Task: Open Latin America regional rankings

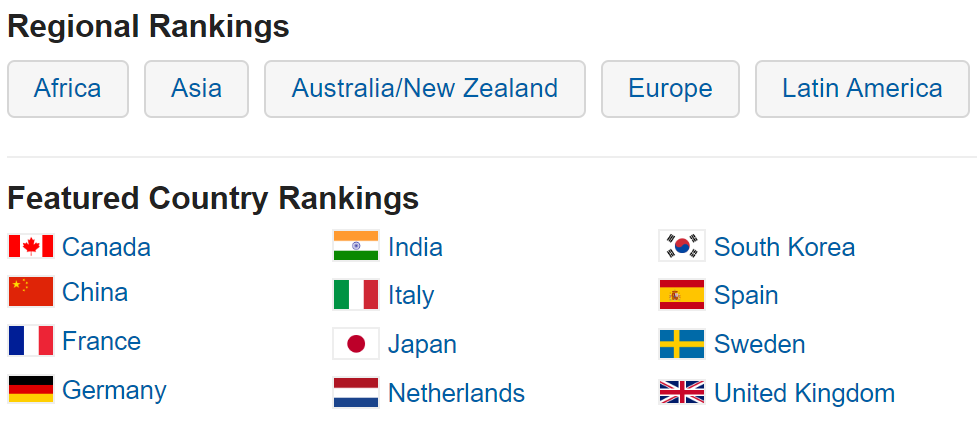Action: [x=862, y=88]
